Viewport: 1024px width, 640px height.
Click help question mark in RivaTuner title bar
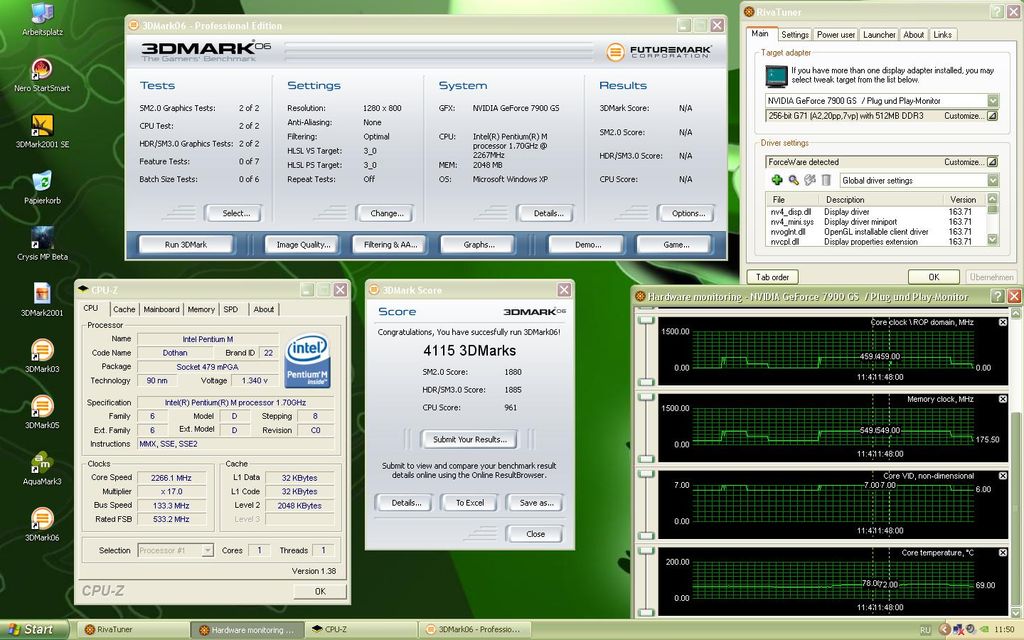click(x=997, y=12)
